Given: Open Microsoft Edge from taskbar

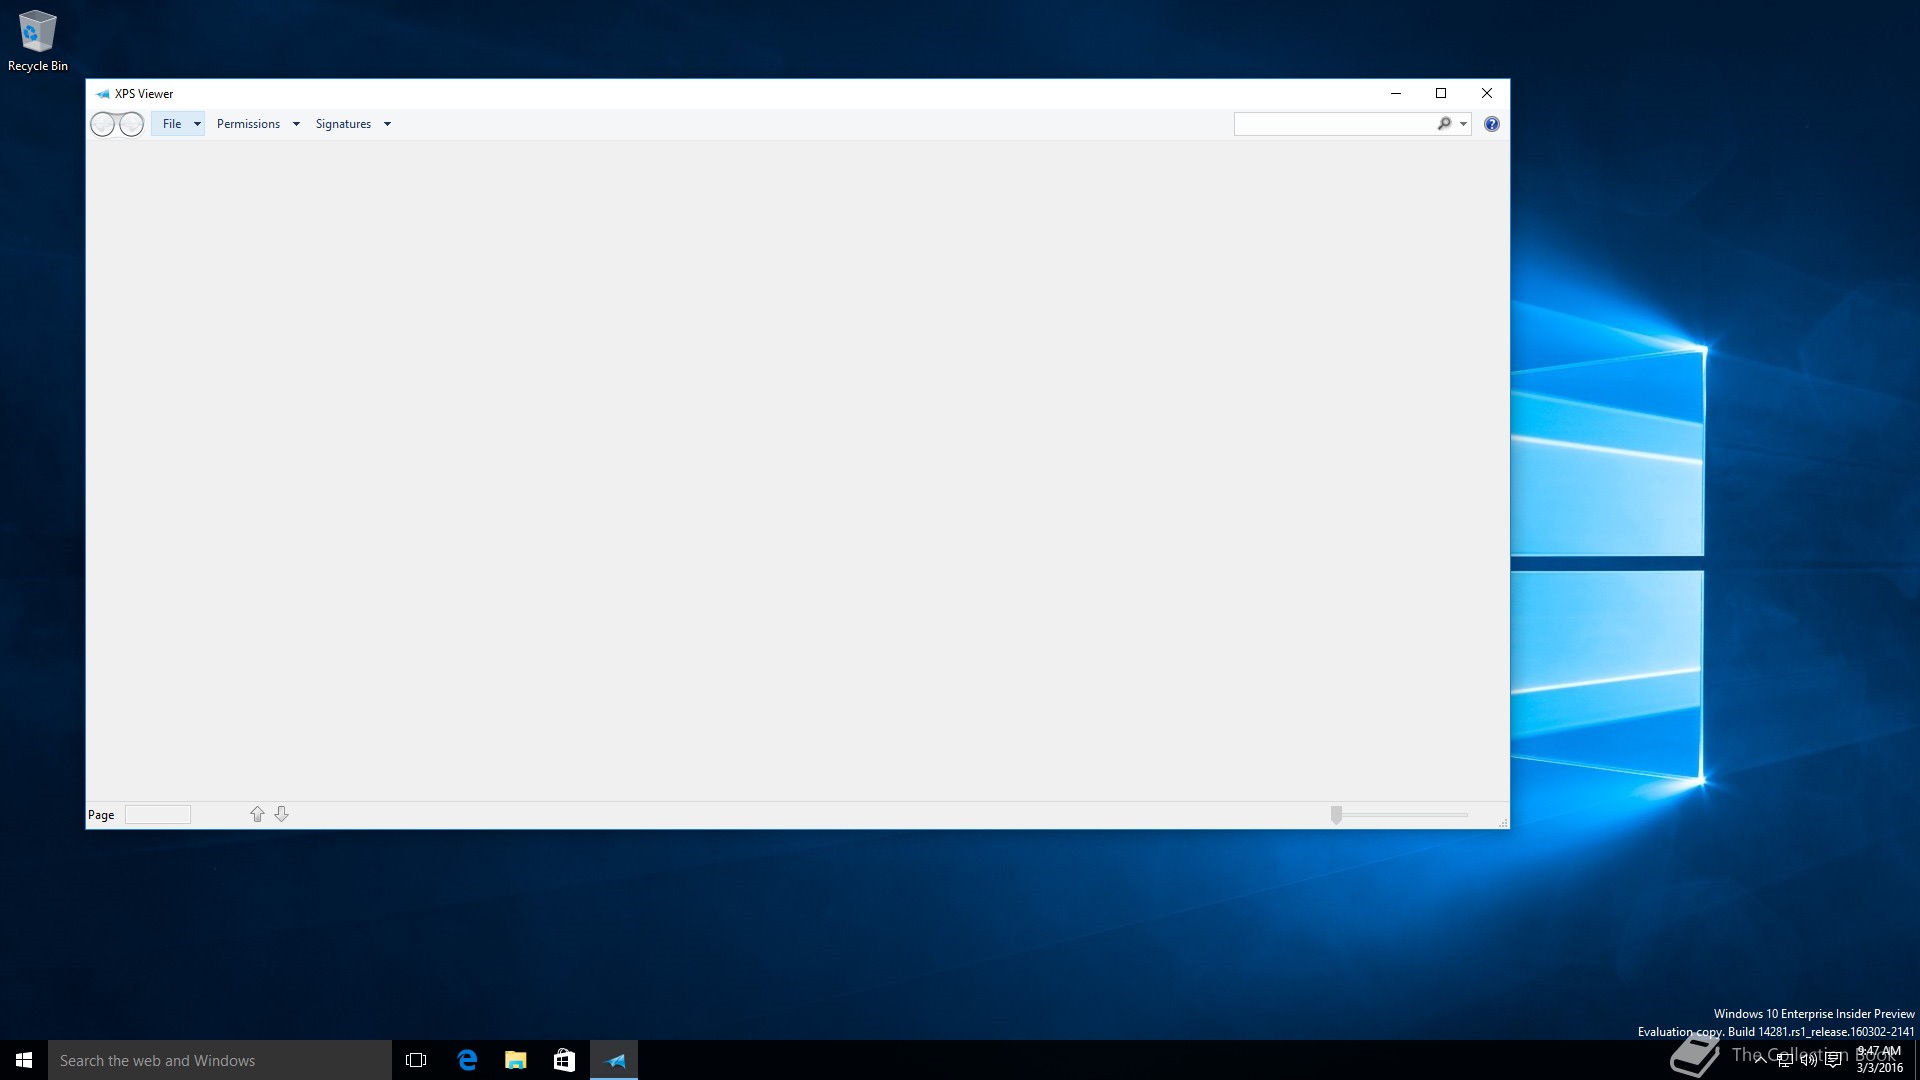Looking at the screenshot, I should pos(467,1060).
